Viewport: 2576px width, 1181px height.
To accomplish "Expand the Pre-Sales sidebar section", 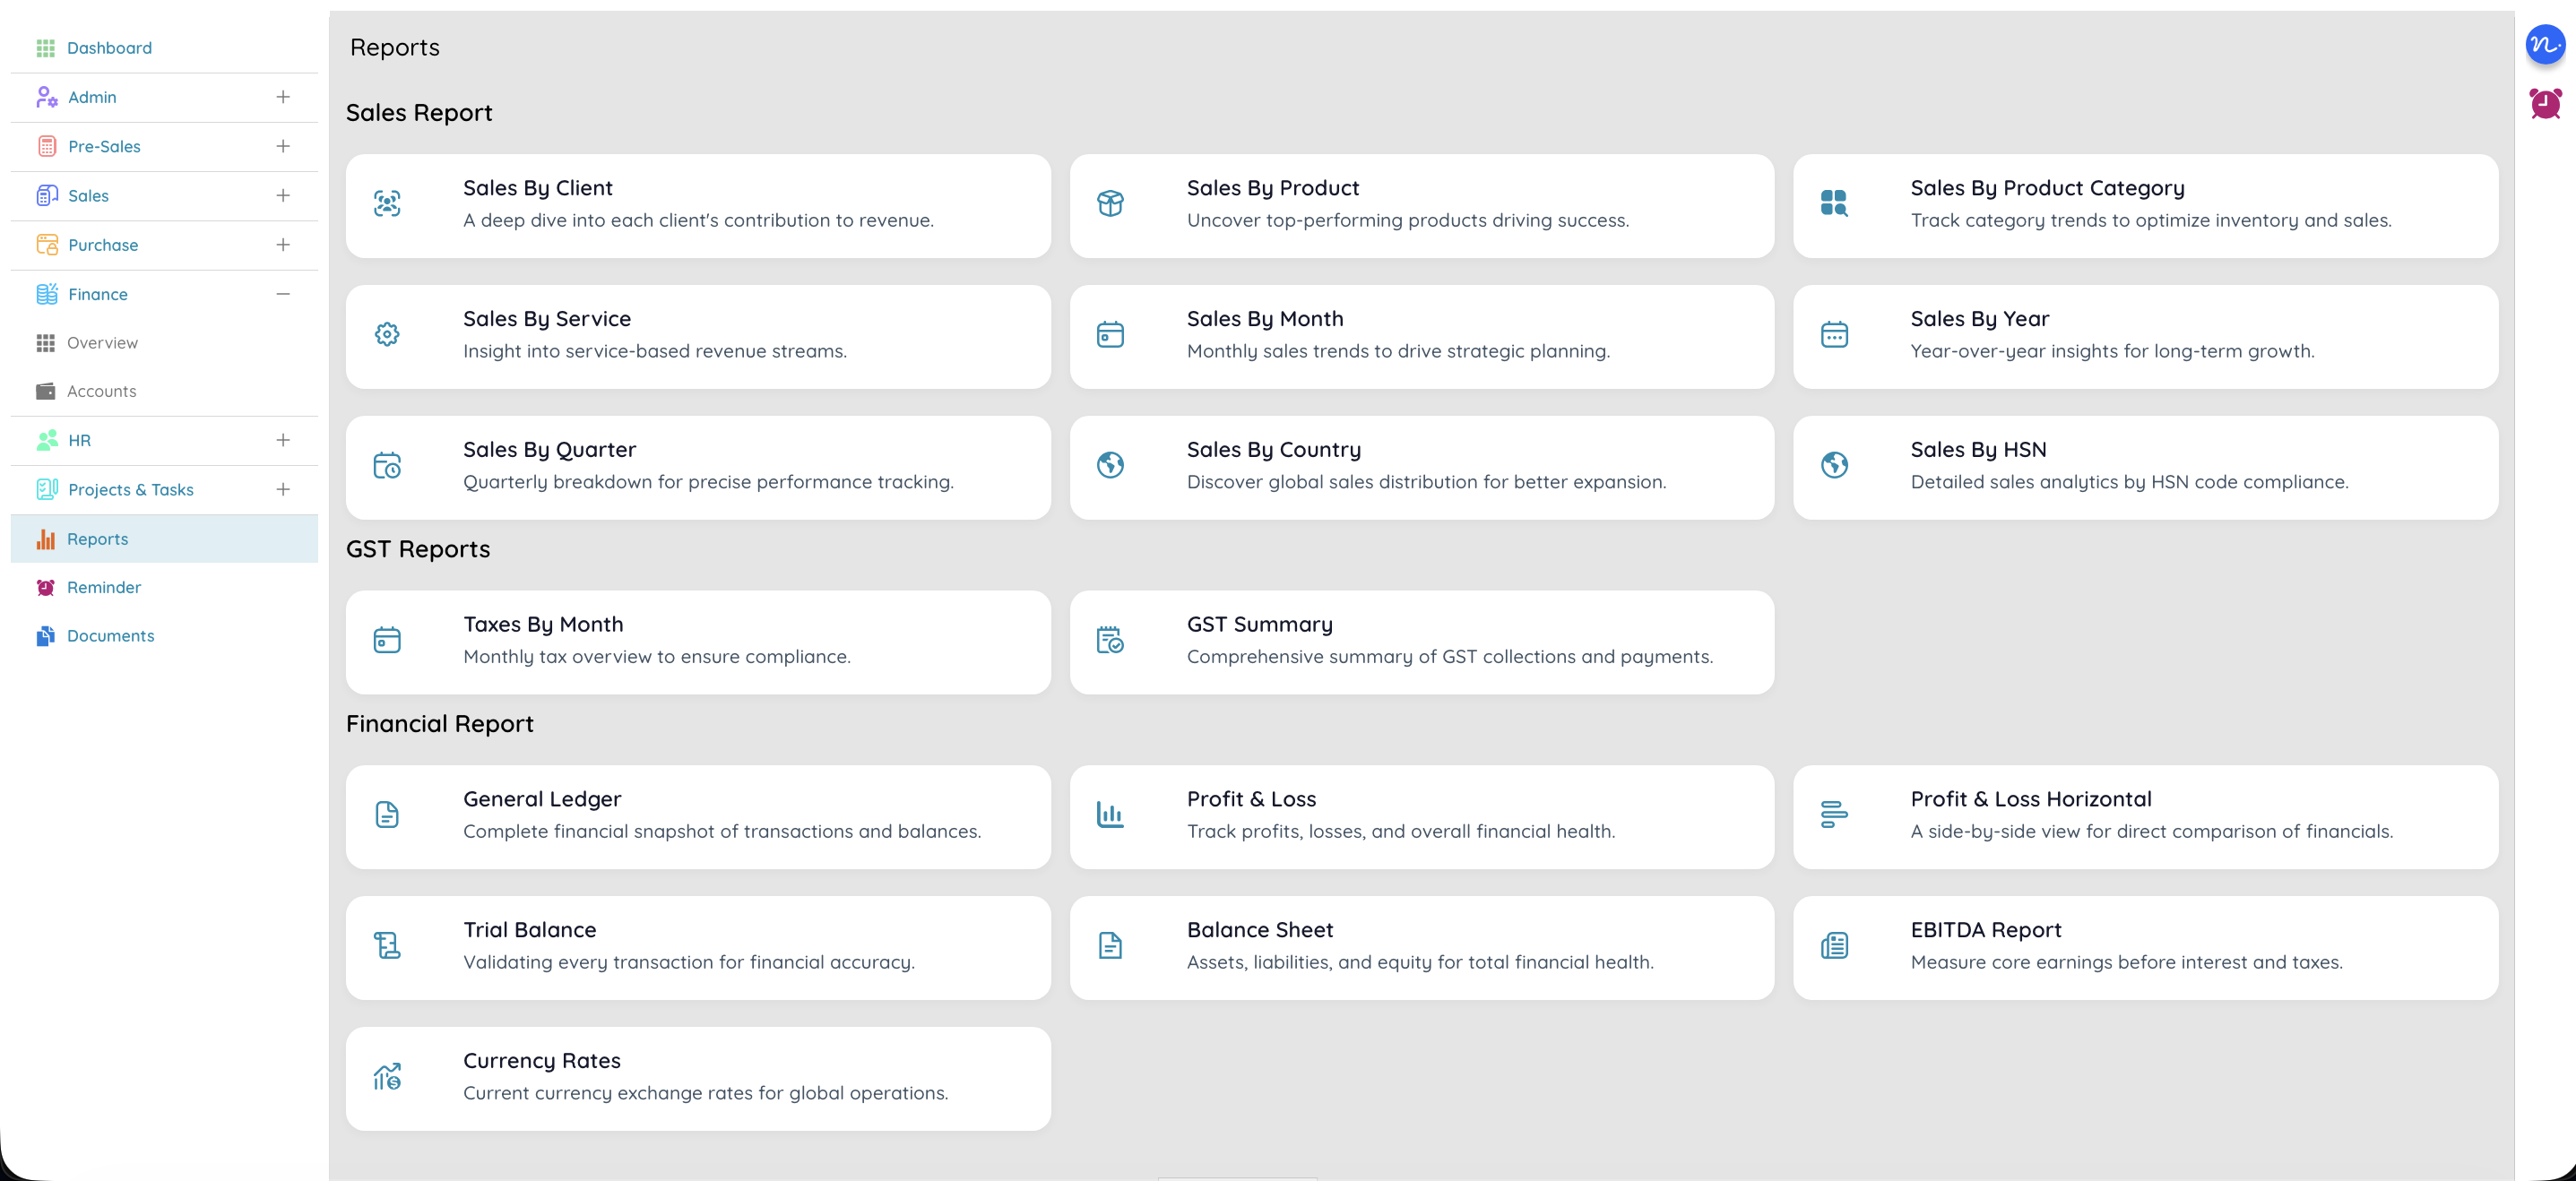I will coord(283,146).
